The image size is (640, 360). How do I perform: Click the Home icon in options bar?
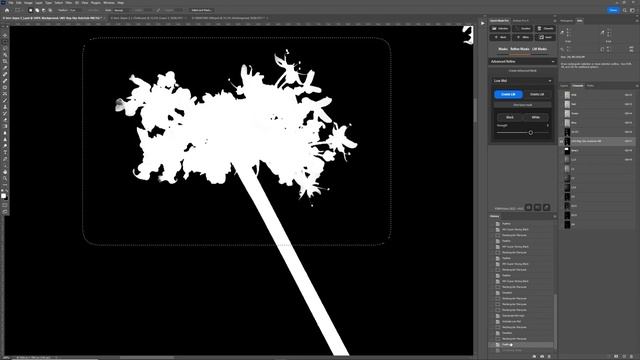point(7,10)
